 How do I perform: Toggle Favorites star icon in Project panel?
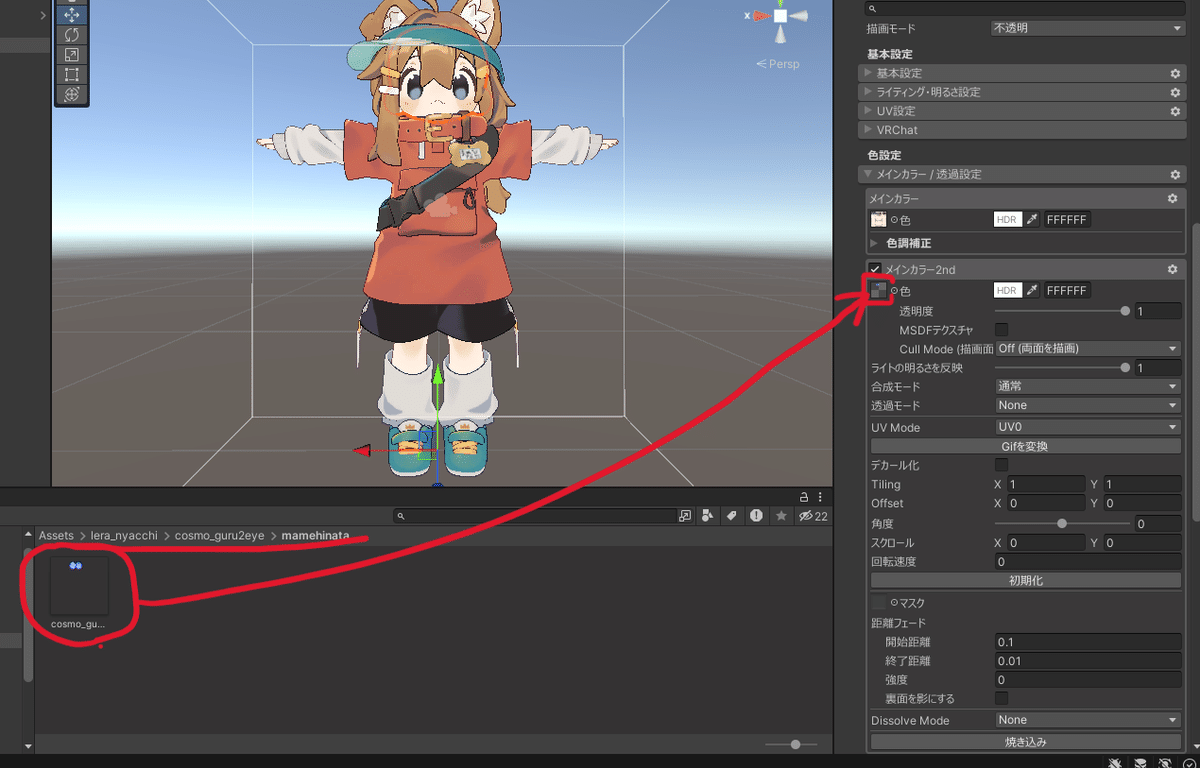tap(781, 516)
